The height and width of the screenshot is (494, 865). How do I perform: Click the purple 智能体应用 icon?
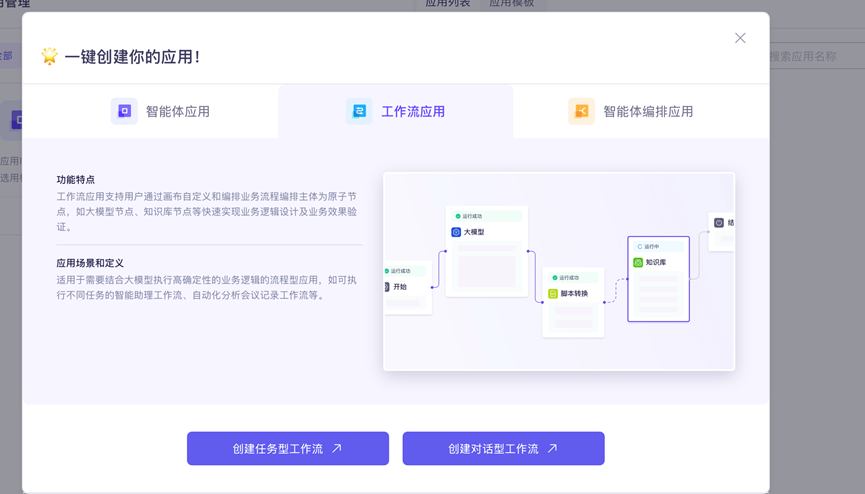coord(124,111)
